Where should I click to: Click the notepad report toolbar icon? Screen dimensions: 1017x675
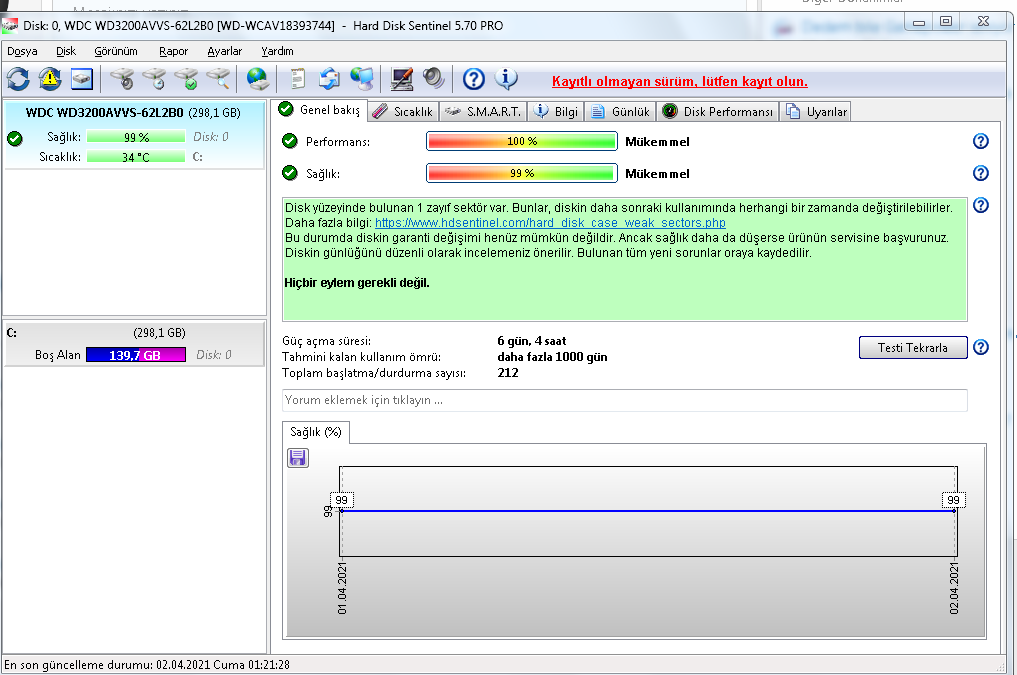(298, 80)
